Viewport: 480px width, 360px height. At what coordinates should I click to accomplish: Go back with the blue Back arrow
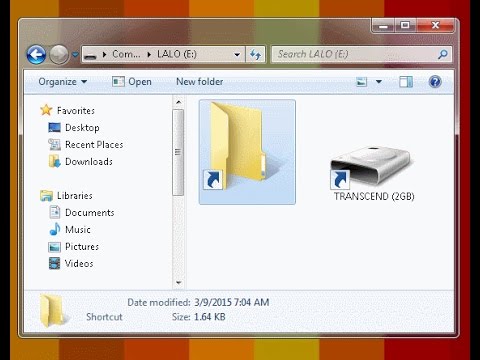click(36, 54)
